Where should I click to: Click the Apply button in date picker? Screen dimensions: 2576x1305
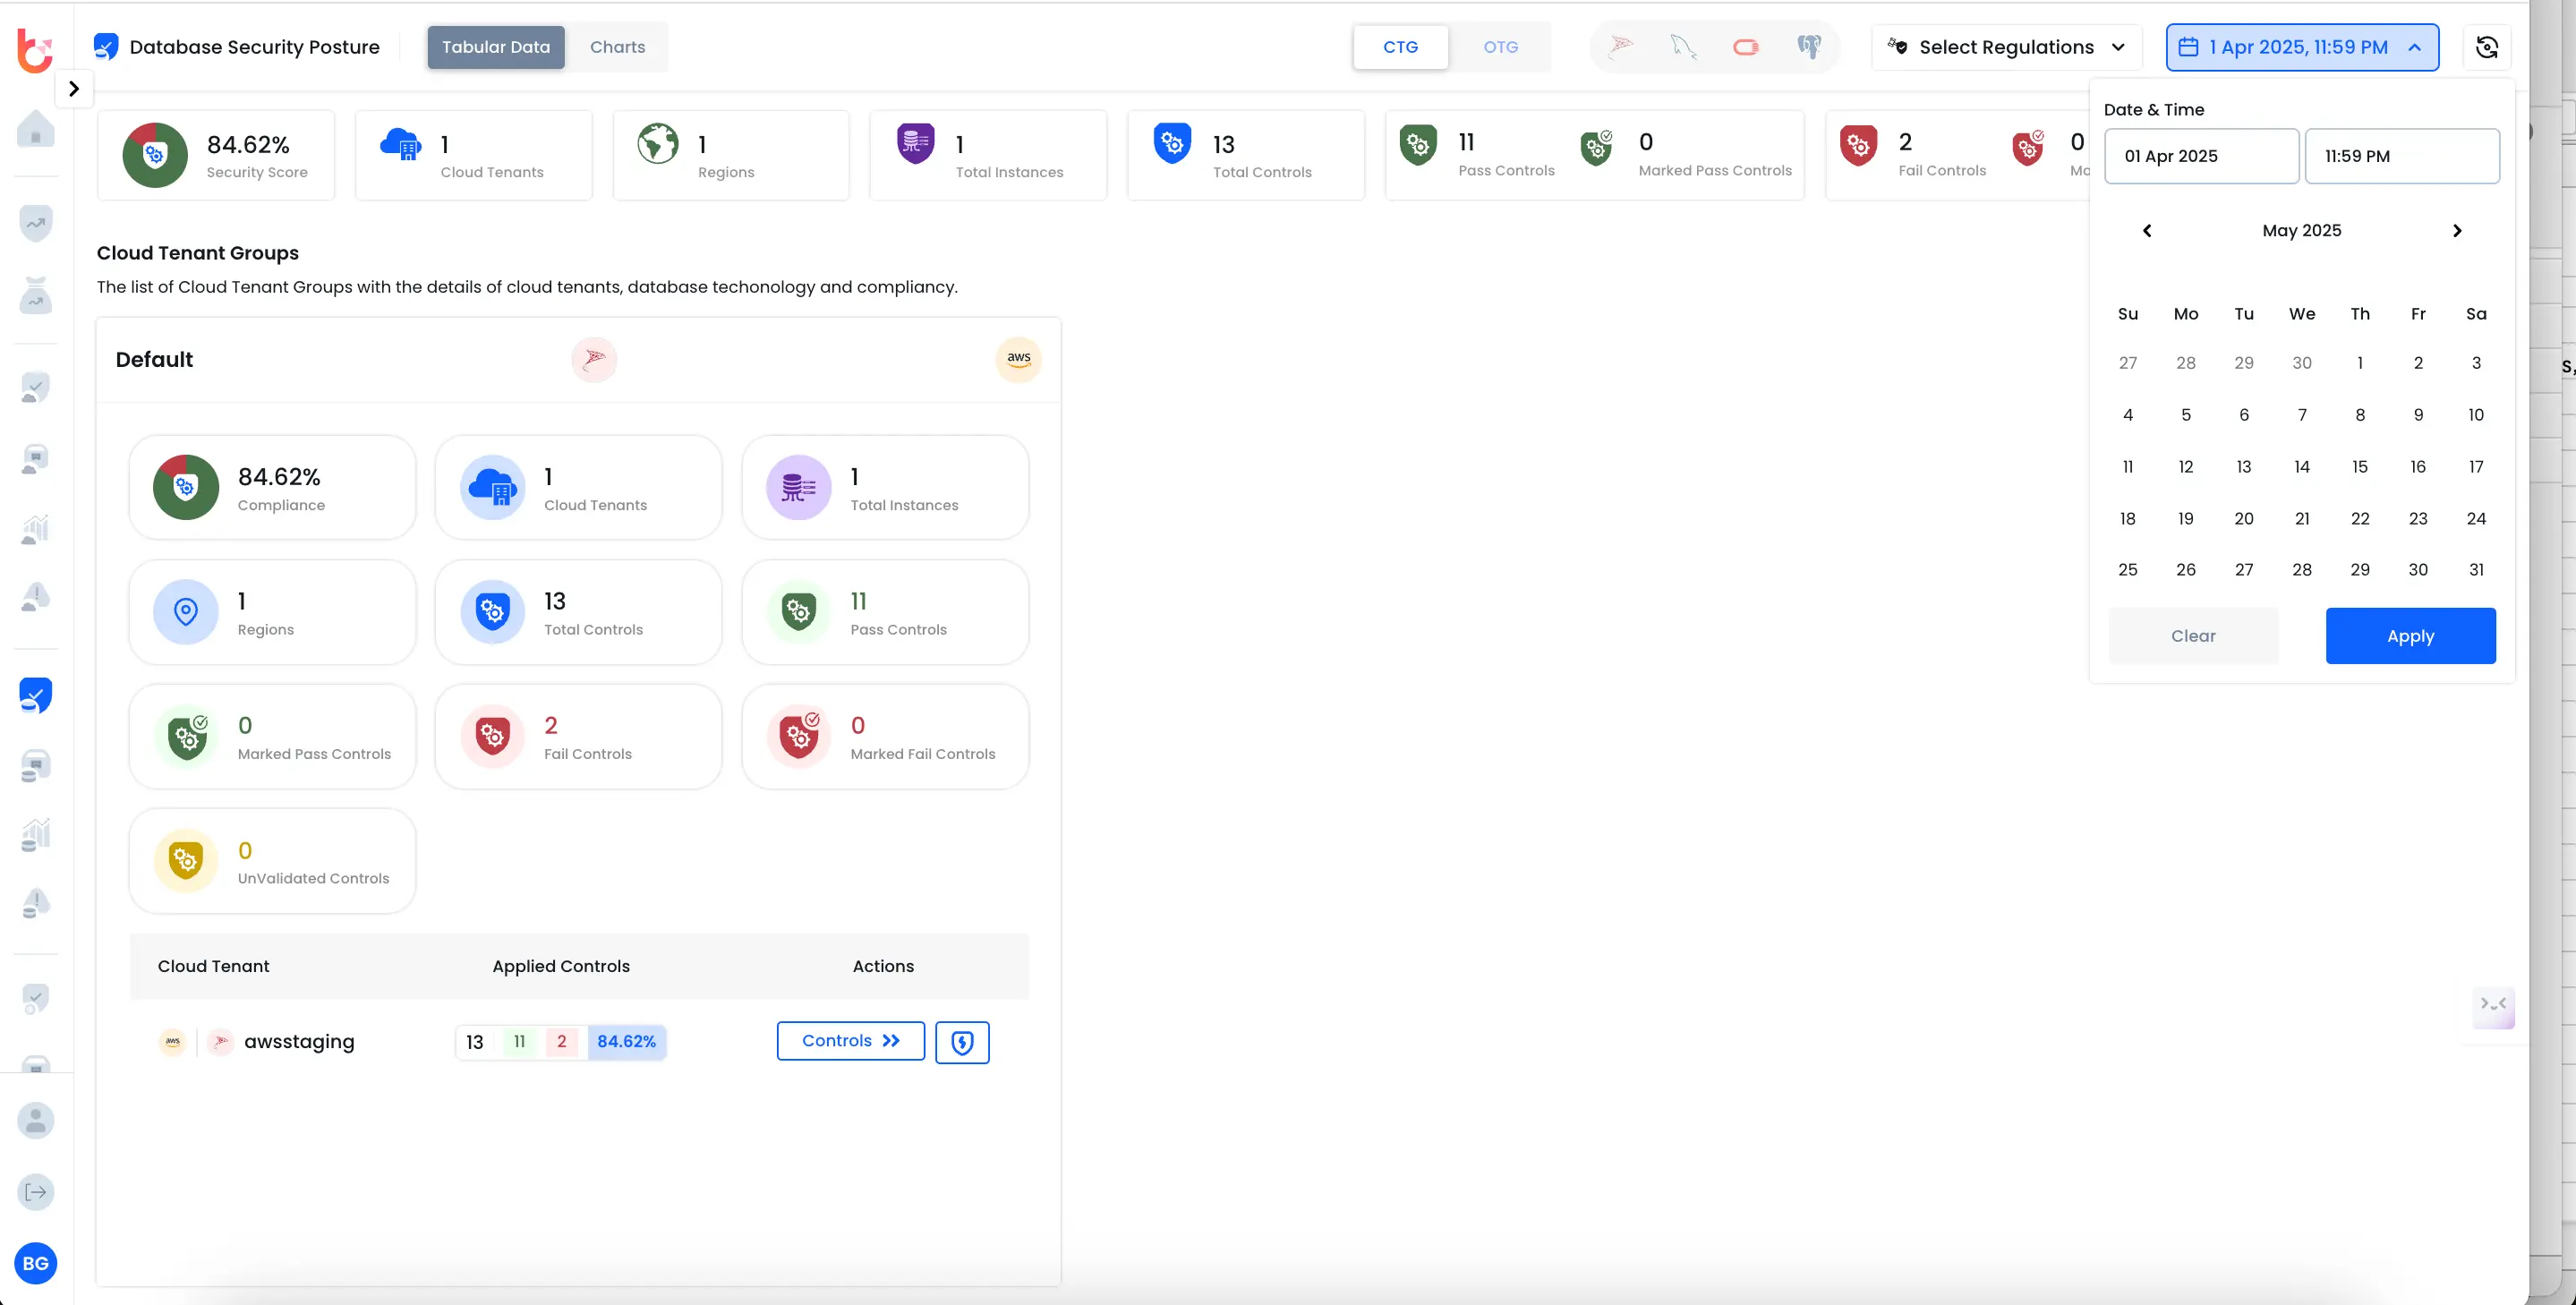[2410, 636]
